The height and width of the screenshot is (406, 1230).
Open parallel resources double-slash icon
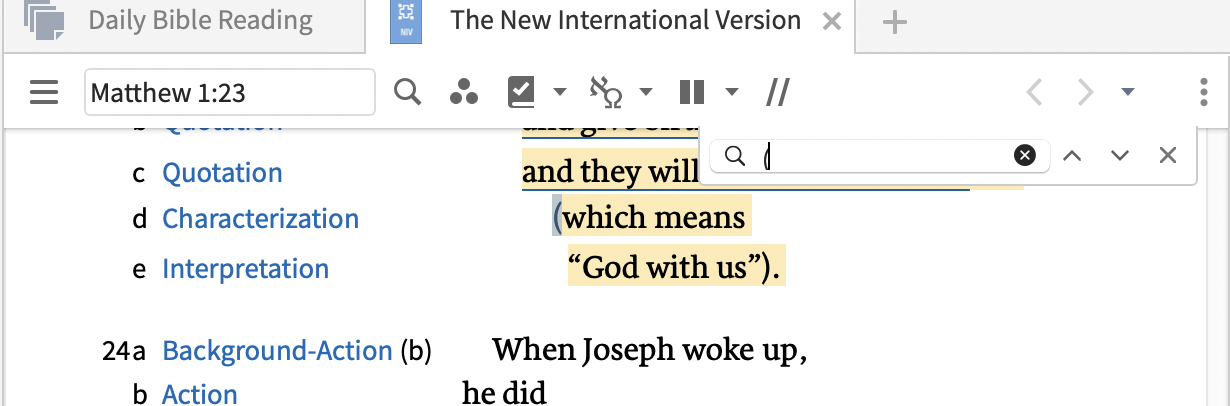click(x=778, y=93)
